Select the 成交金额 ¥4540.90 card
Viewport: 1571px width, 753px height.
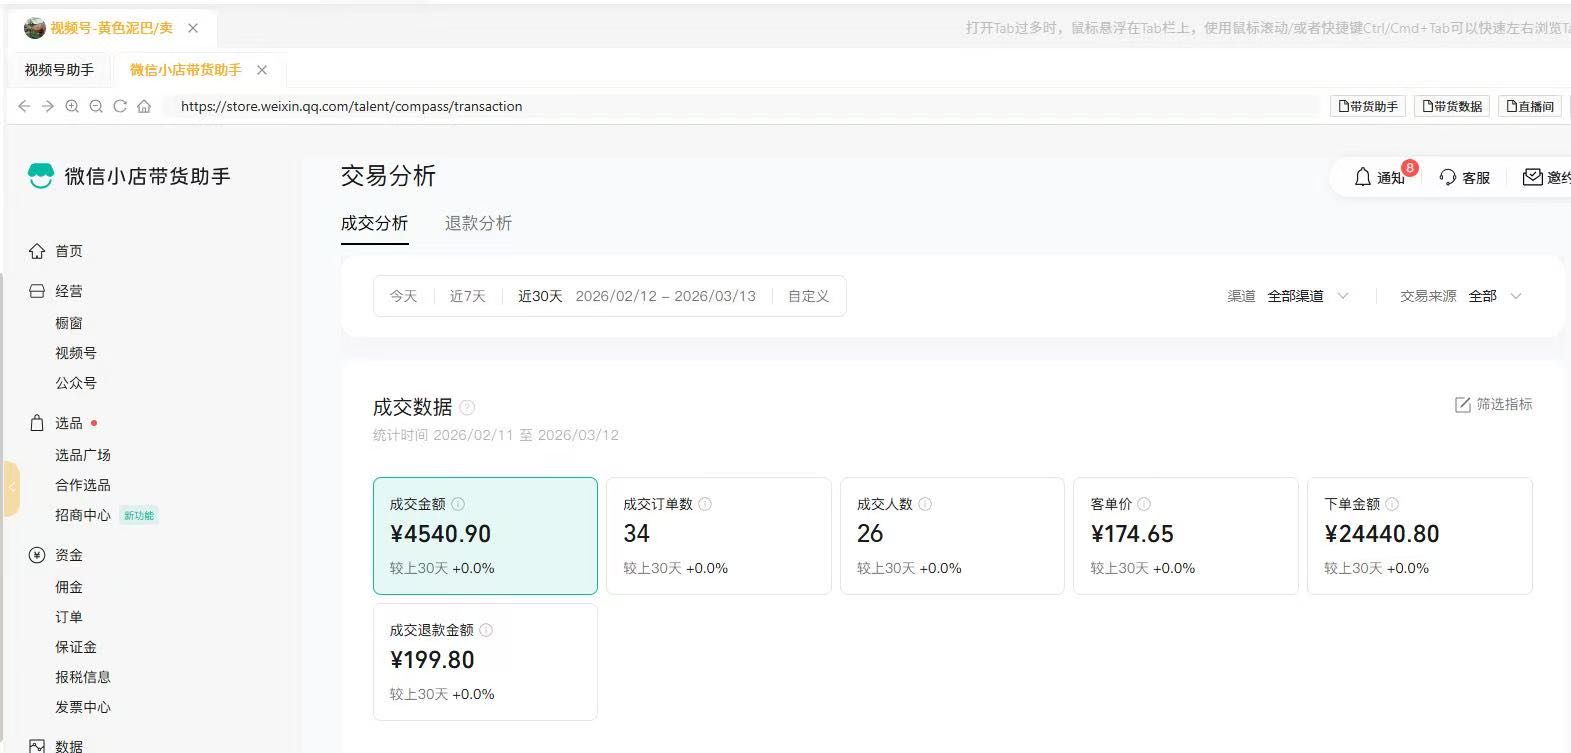(485, 536)
